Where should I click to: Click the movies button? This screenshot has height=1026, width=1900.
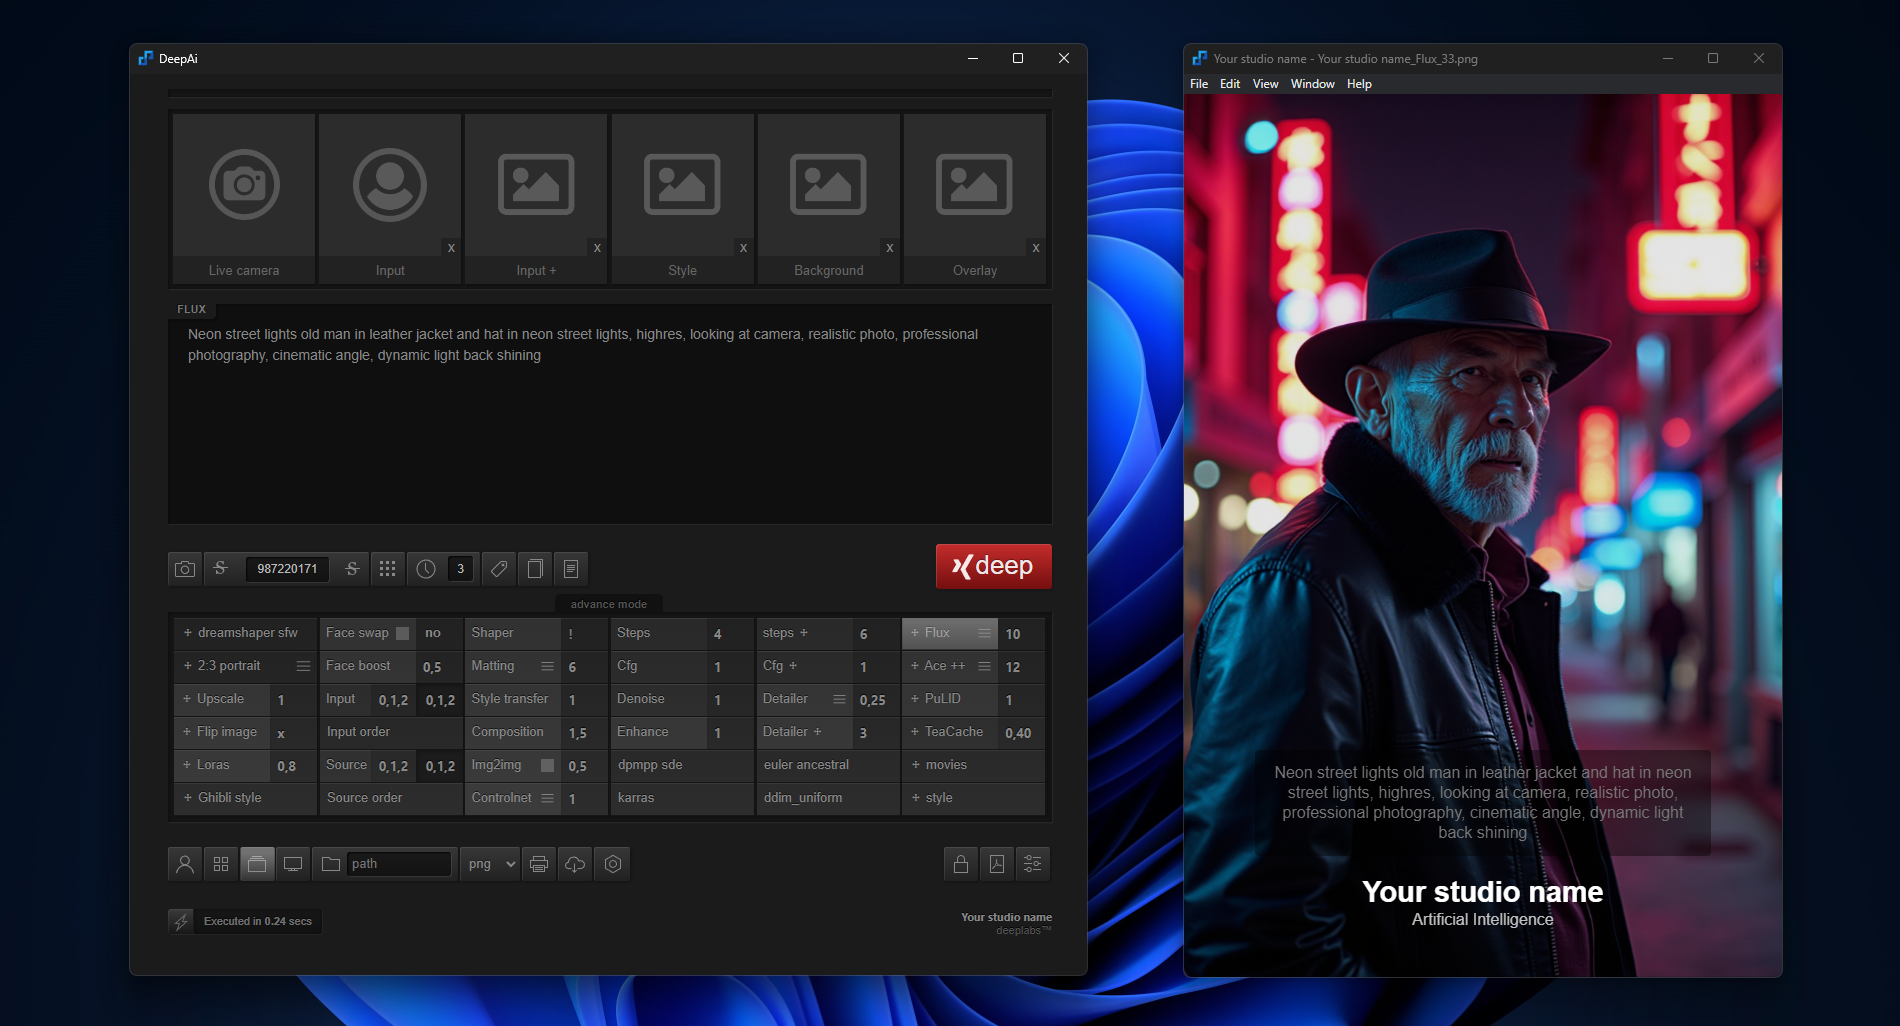click(x=973, y=765)
